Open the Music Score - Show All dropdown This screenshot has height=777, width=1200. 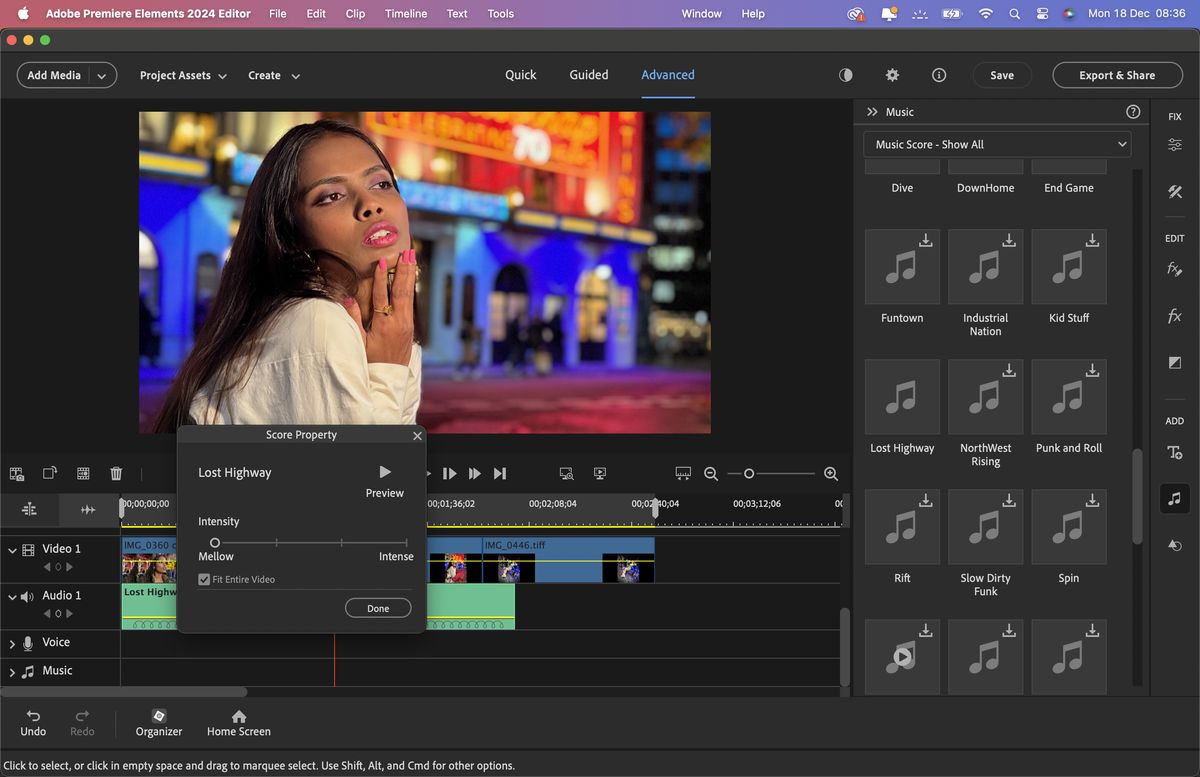(996, 143)
